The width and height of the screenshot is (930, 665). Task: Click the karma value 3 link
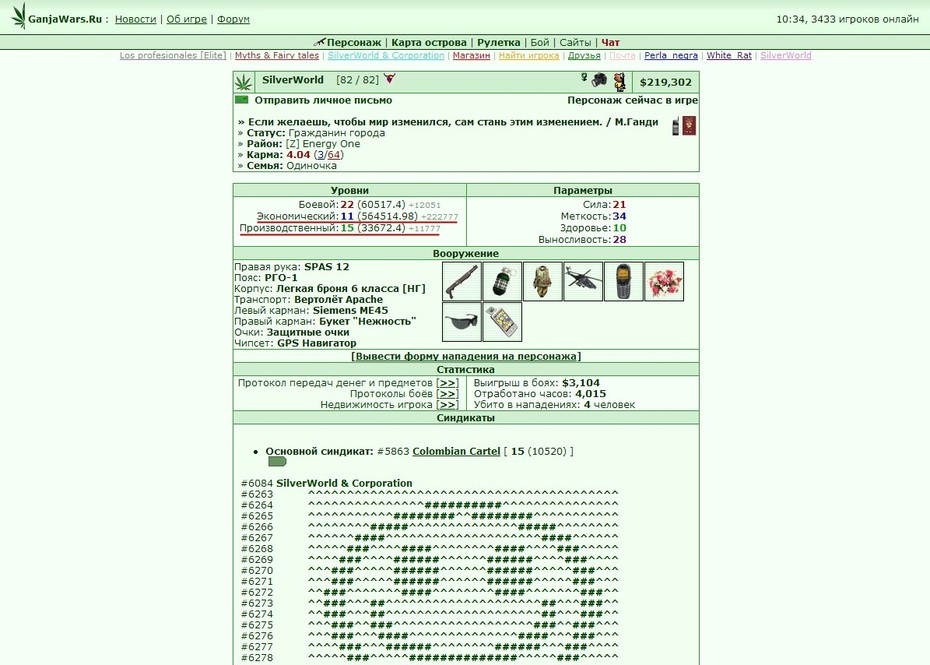(x=320, y=154)
